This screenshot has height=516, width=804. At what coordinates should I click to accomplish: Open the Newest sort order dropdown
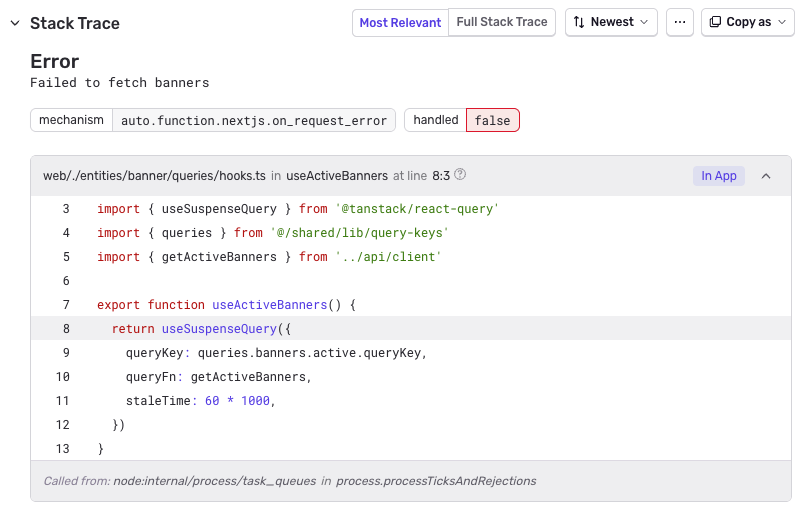pos(611,22)
